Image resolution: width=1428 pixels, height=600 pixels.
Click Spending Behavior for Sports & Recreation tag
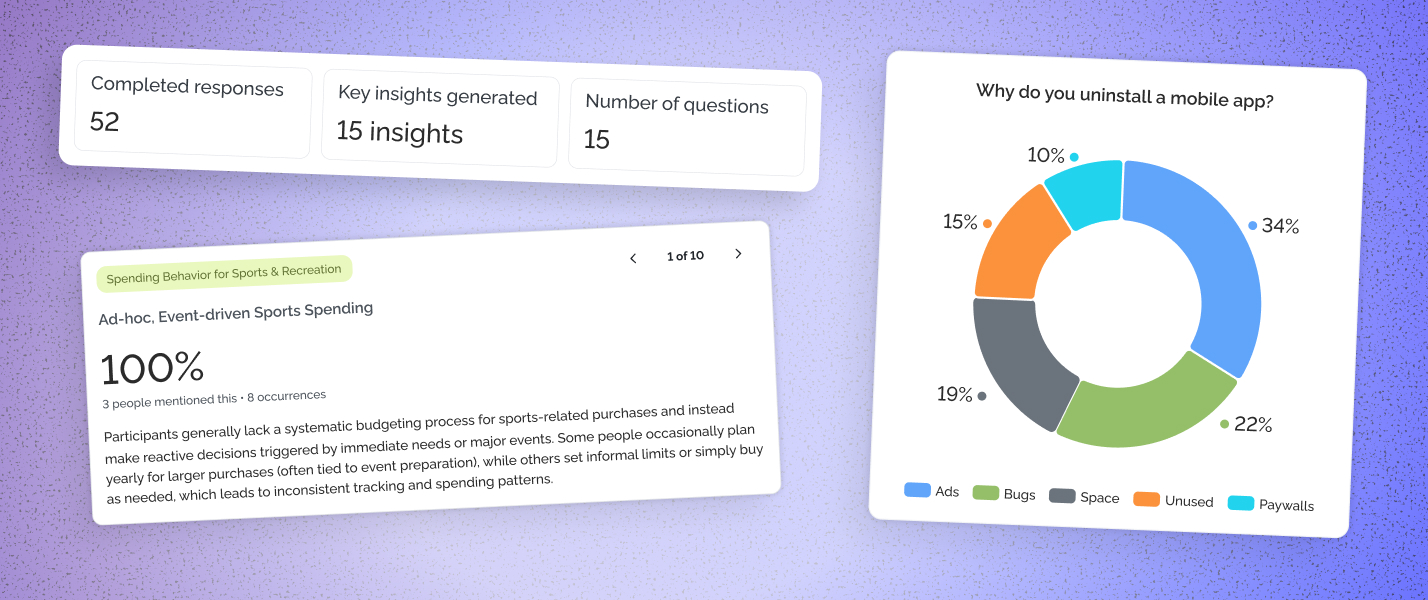click(224, 273)
